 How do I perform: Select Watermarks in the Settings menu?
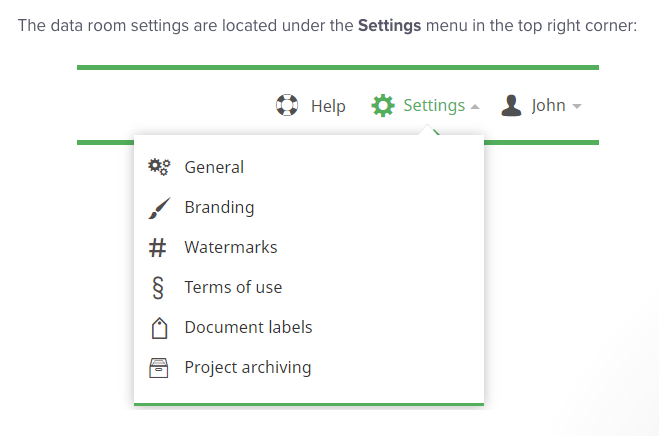(231, 247)
